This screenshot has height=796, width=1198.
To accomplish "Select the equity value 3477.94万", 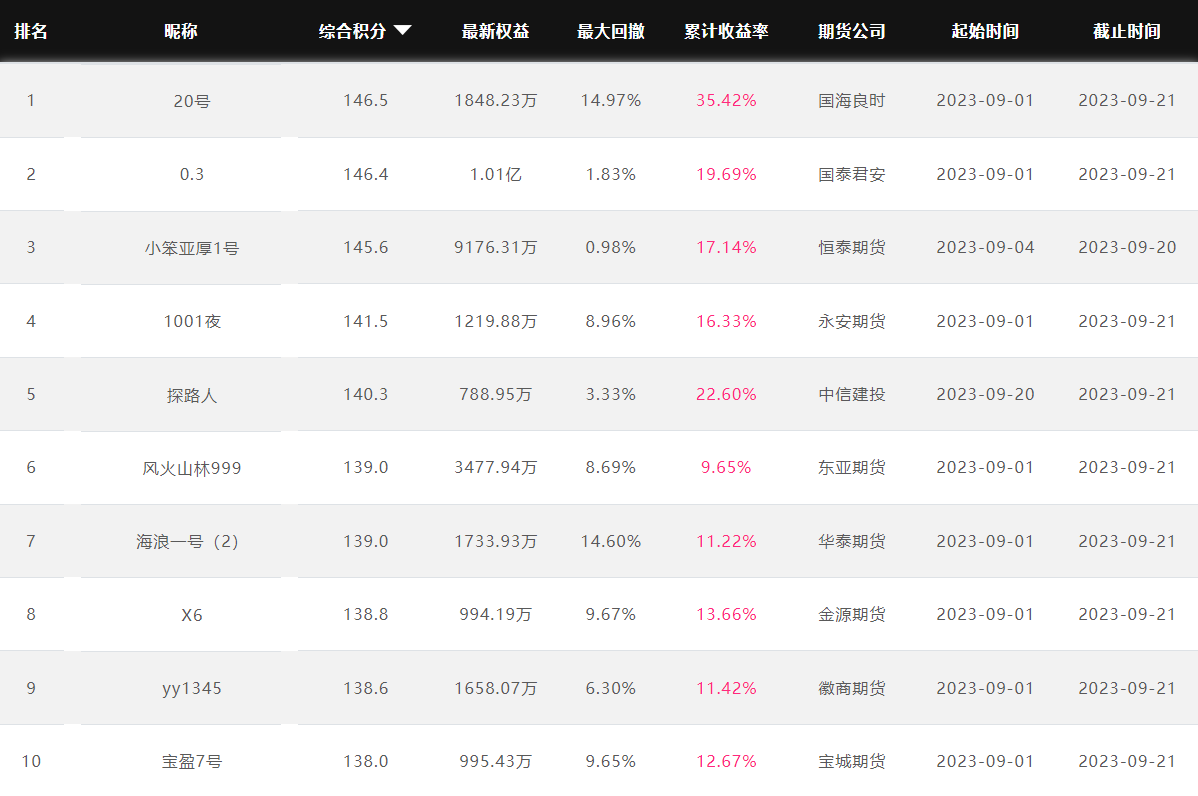I will pos(496,468).
